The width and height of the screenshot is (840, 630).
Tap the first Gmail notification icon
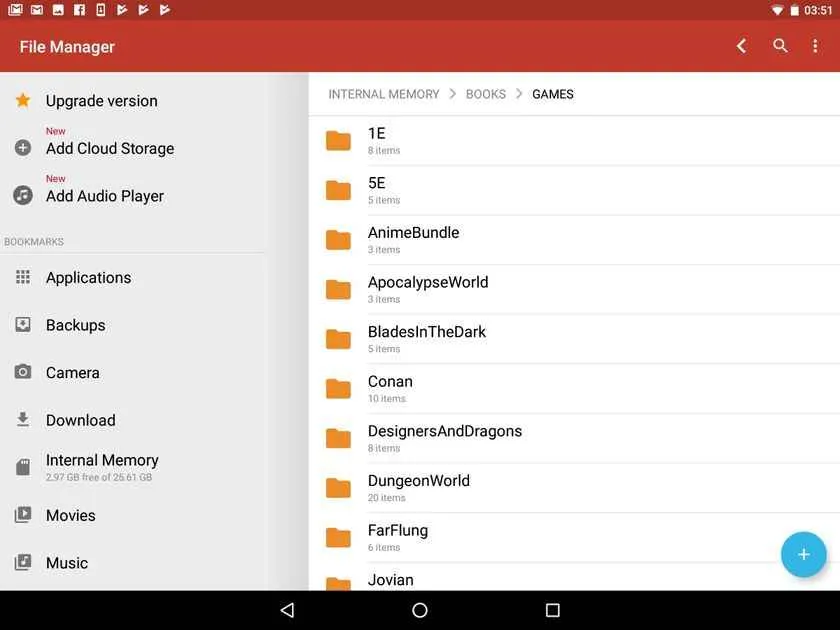tap(15, 10)
